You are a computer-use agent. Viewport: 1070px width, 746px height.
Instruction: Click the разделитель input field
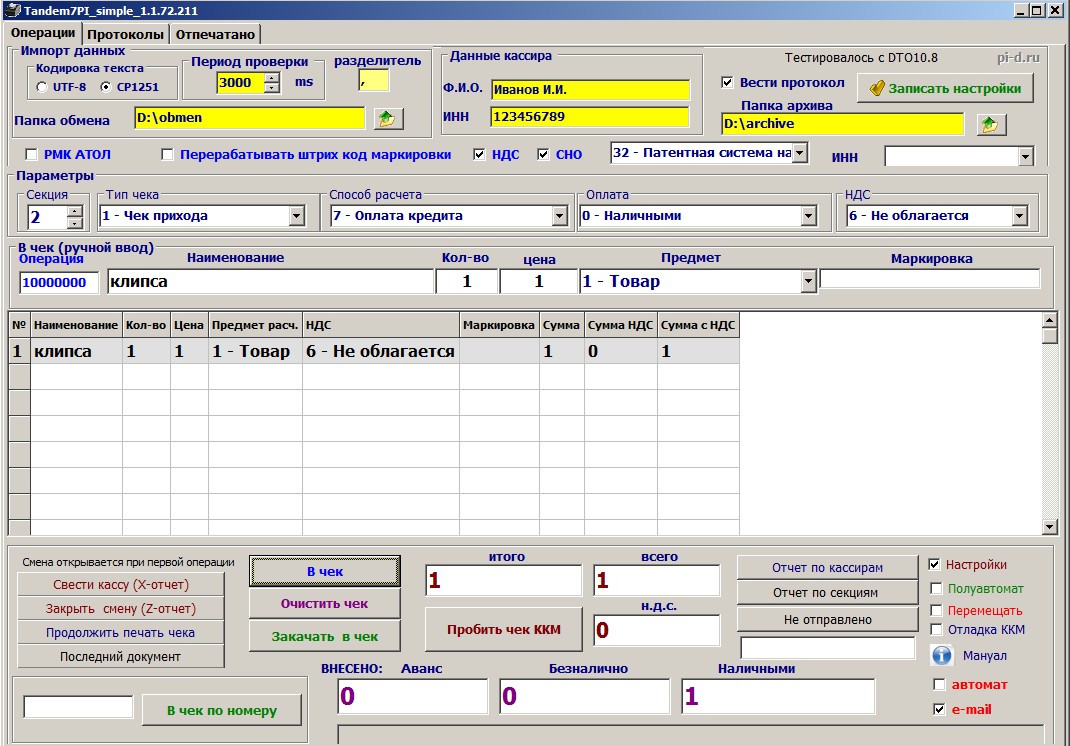[x=373, y=81]
